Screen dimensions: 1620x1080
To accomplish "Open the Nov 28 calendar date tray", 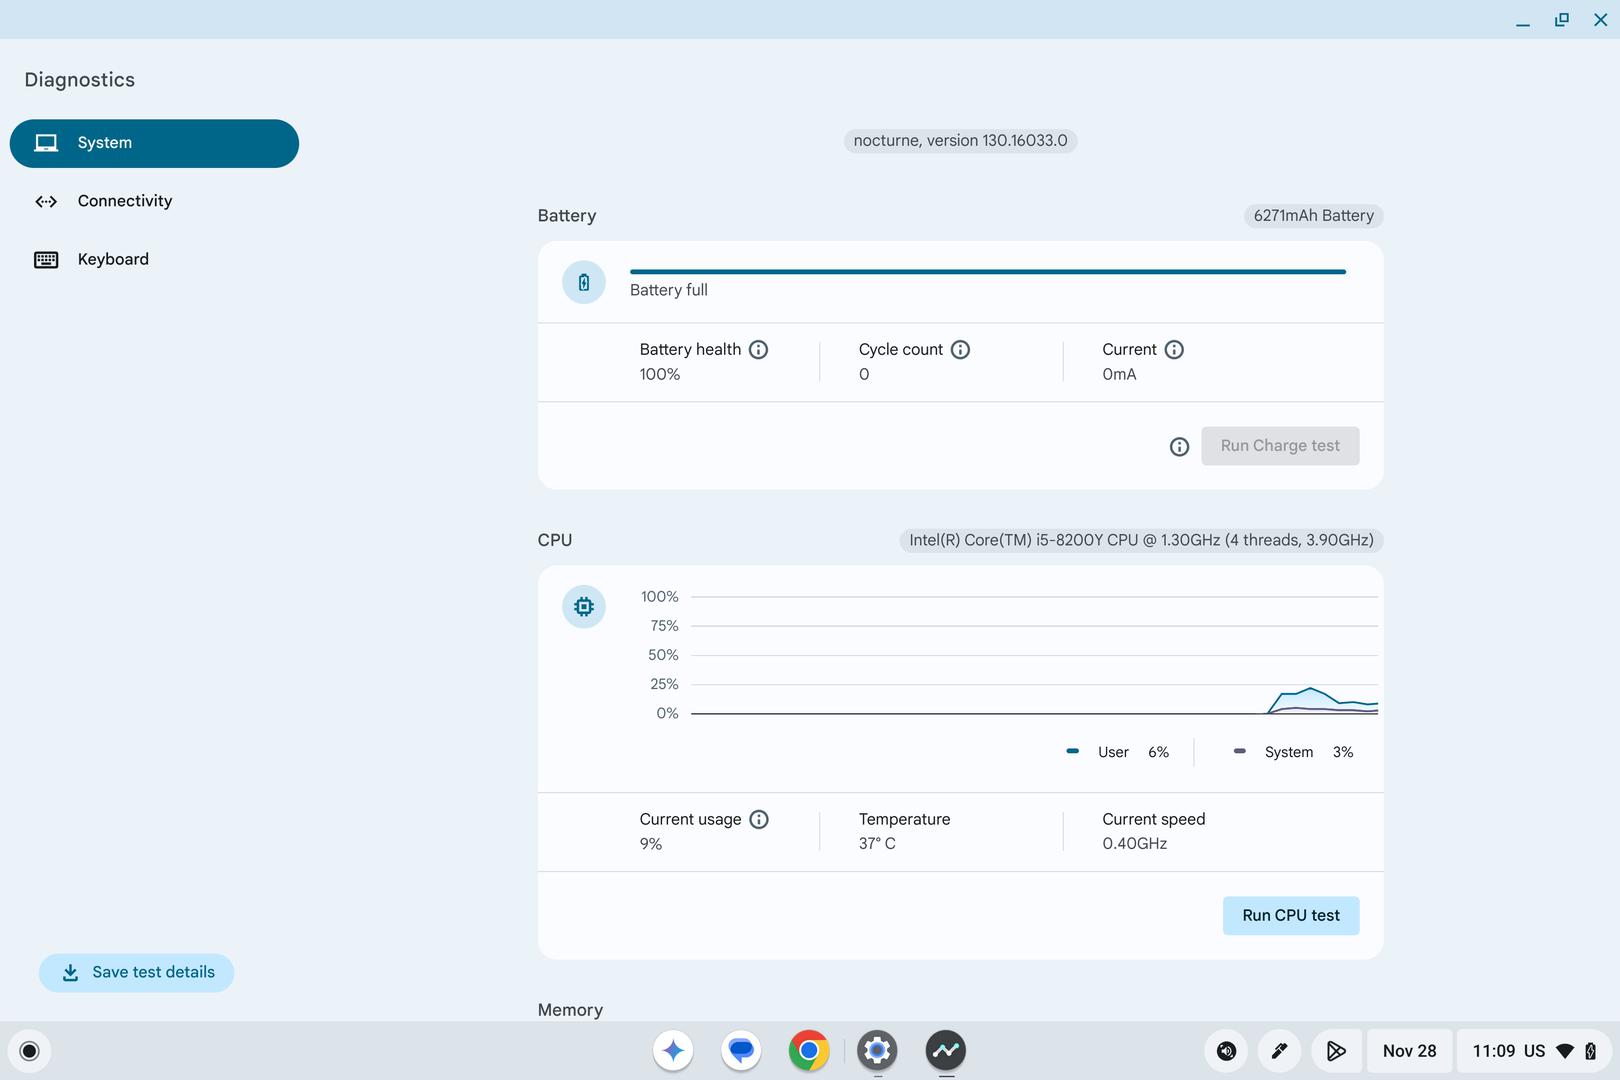I will click(x=1408, y=1051).
